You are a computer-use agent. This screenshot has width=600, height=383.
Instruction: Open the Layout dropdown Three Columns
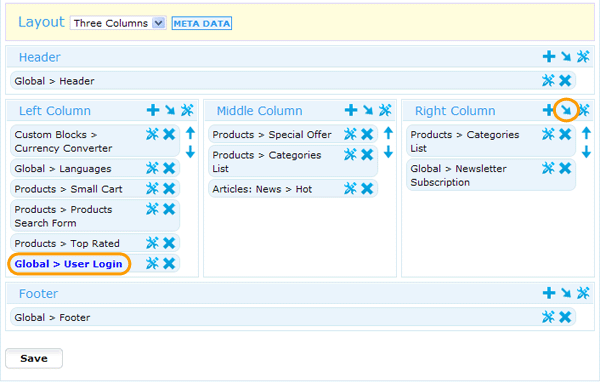[x=118, y=23]
